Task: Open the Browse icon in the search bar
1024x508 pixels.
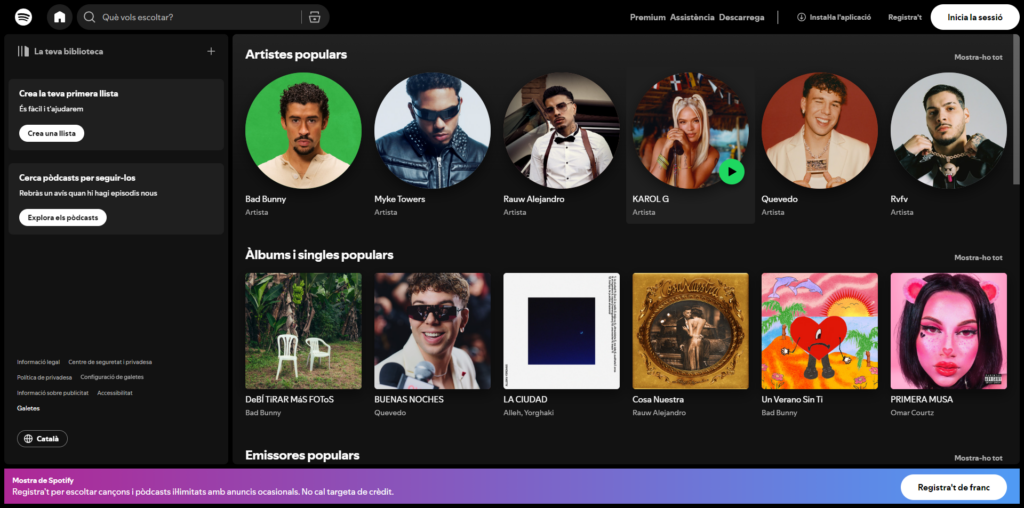Action: click(315, 17)
